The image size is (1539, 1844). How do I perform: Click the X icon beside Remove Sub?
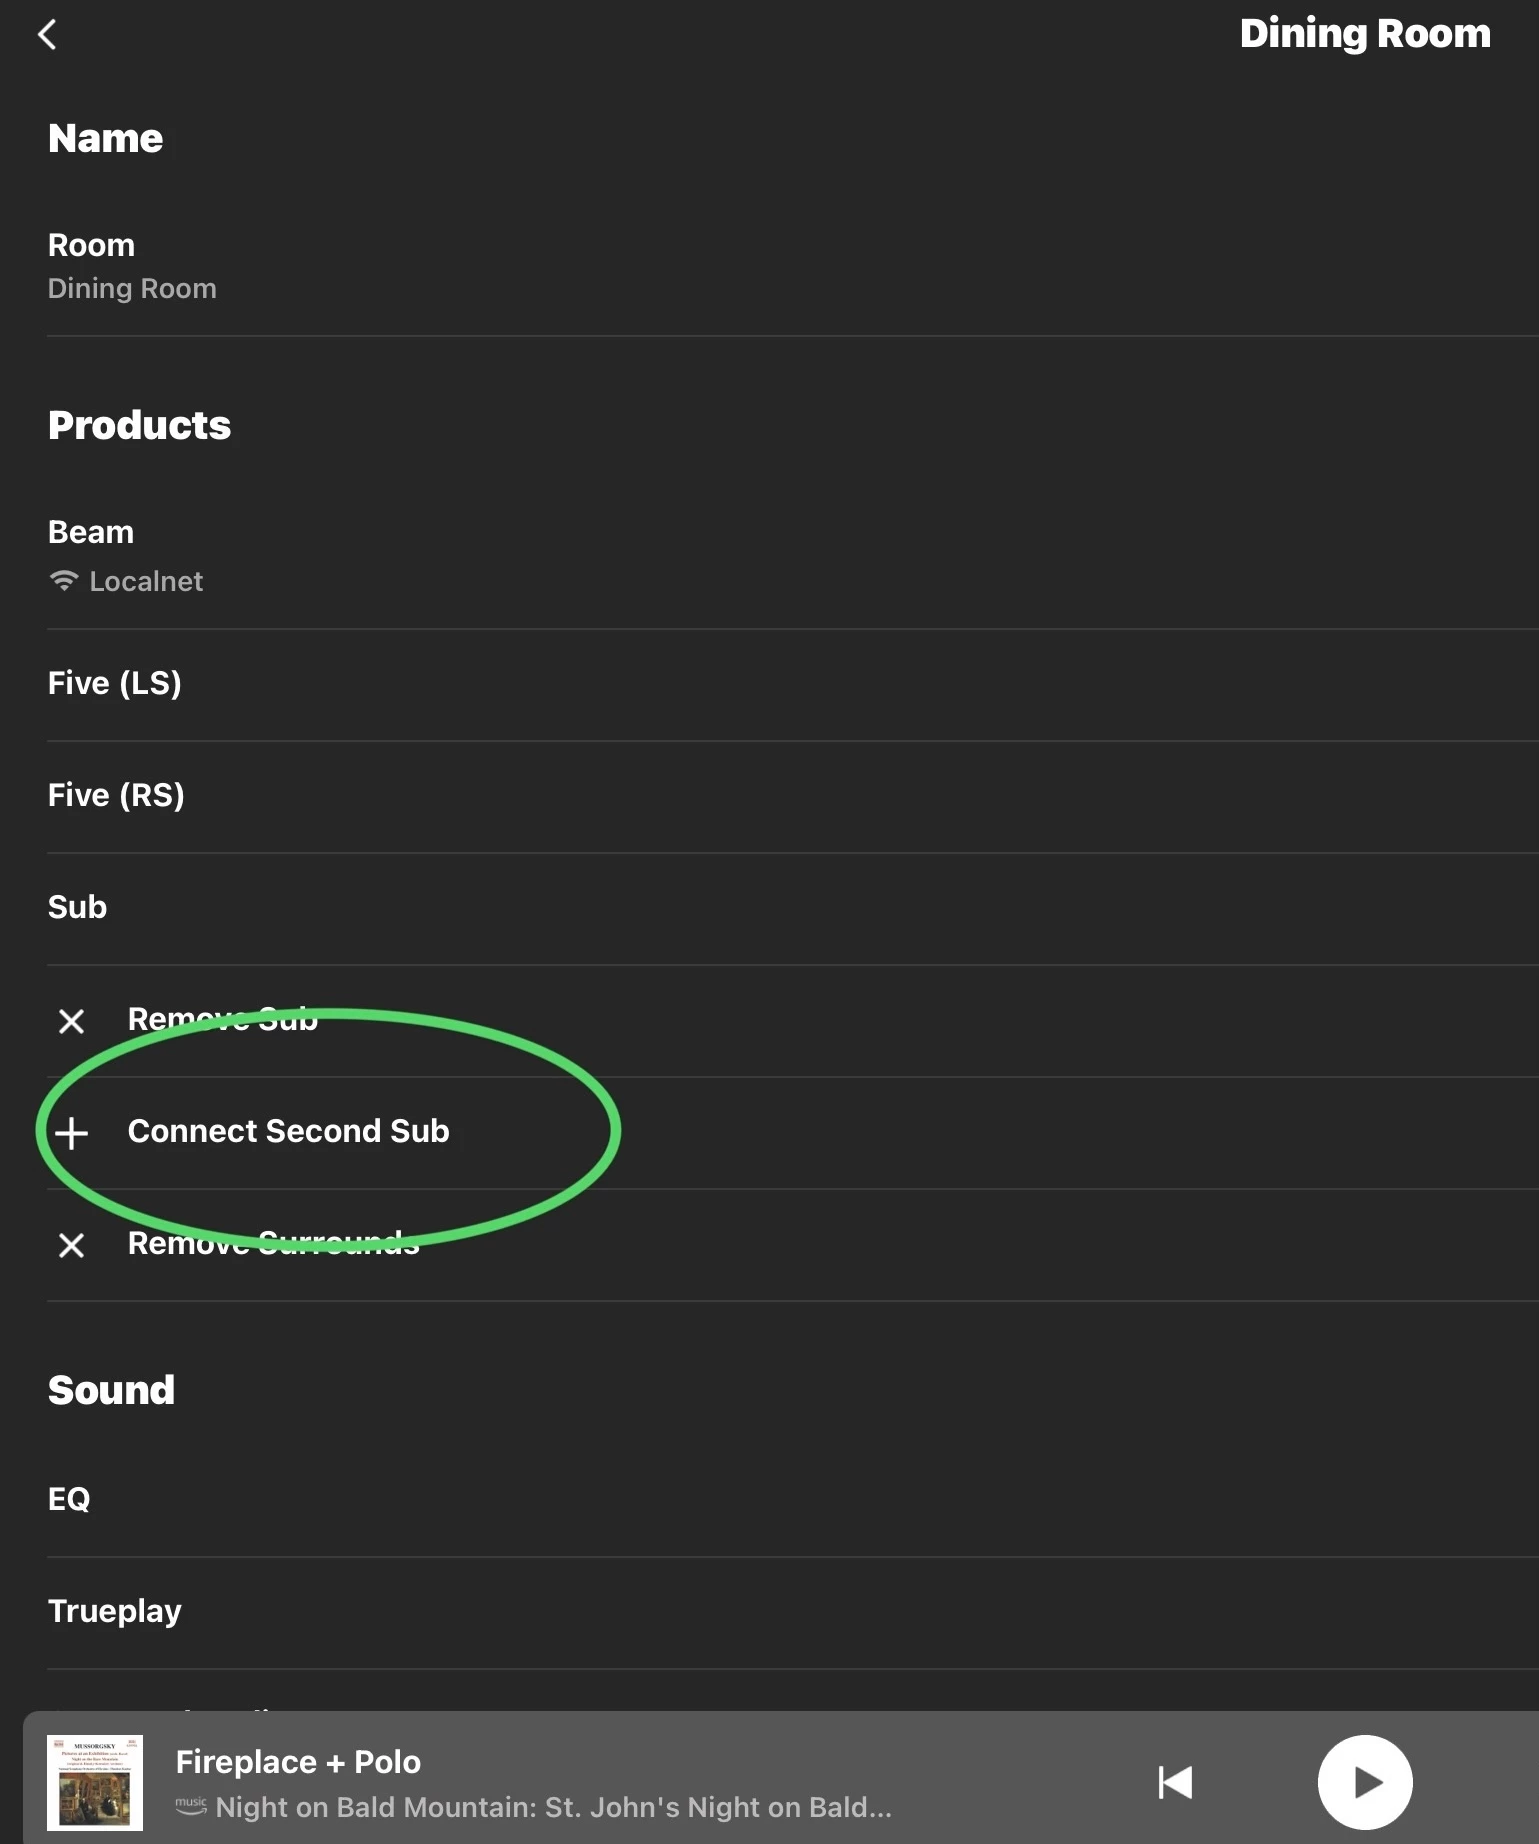[71, 1021]
